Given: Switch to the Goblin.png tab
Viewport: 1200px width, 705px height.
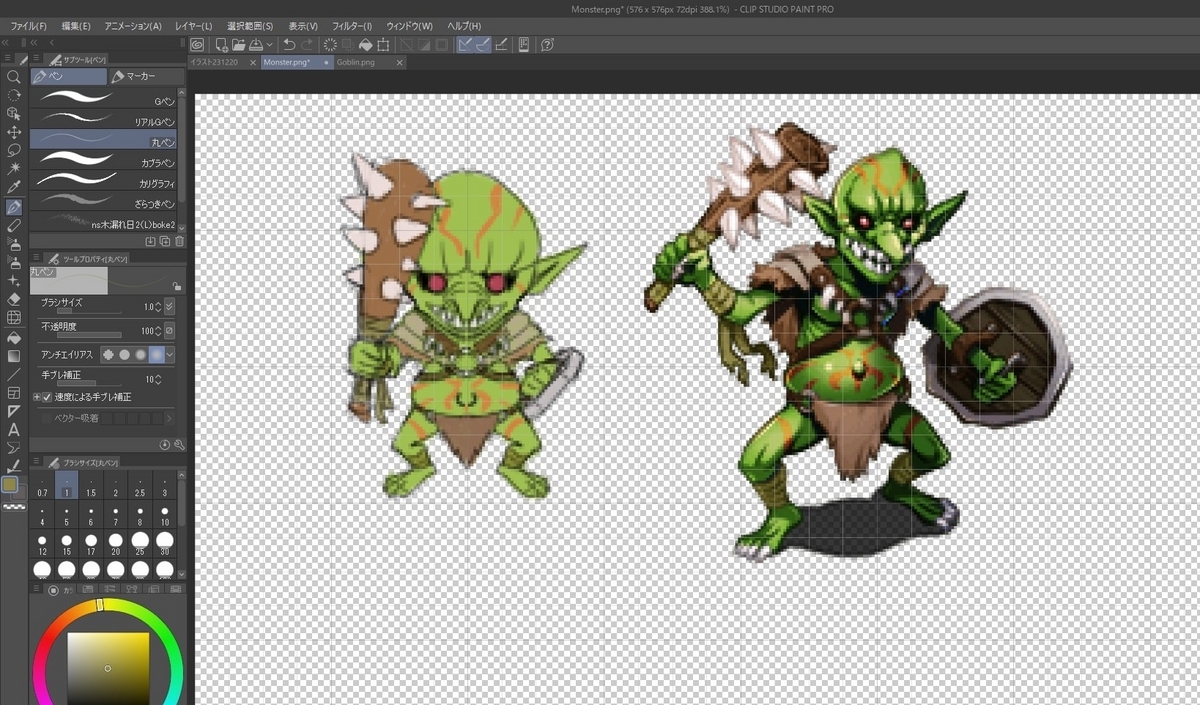Looking at the screenshot, I should tap(355, 62).
